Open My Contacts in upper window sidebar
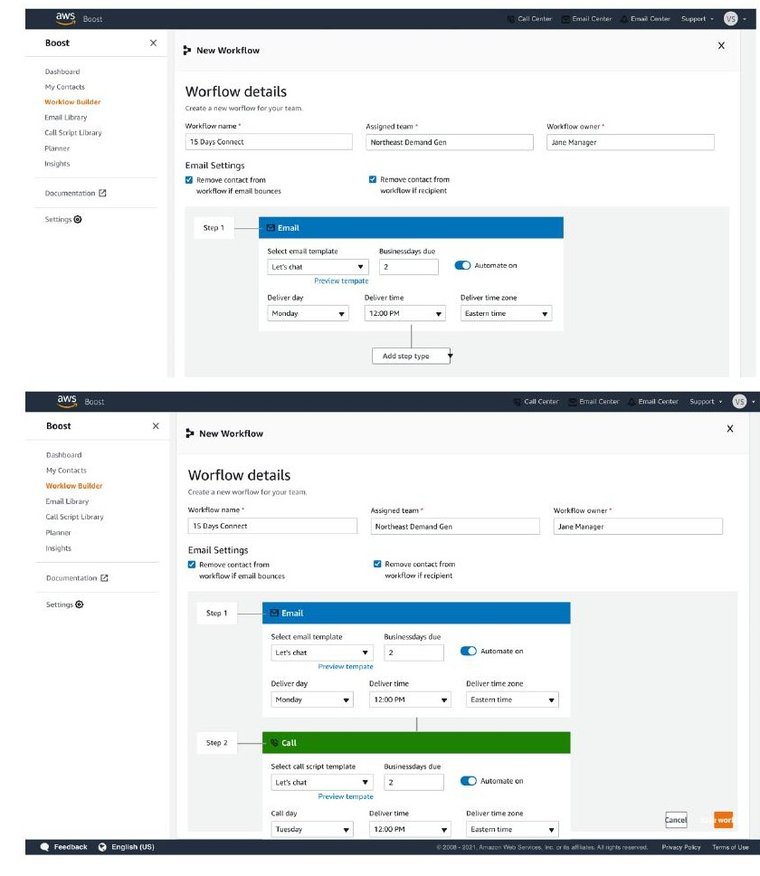 (65, 87)
